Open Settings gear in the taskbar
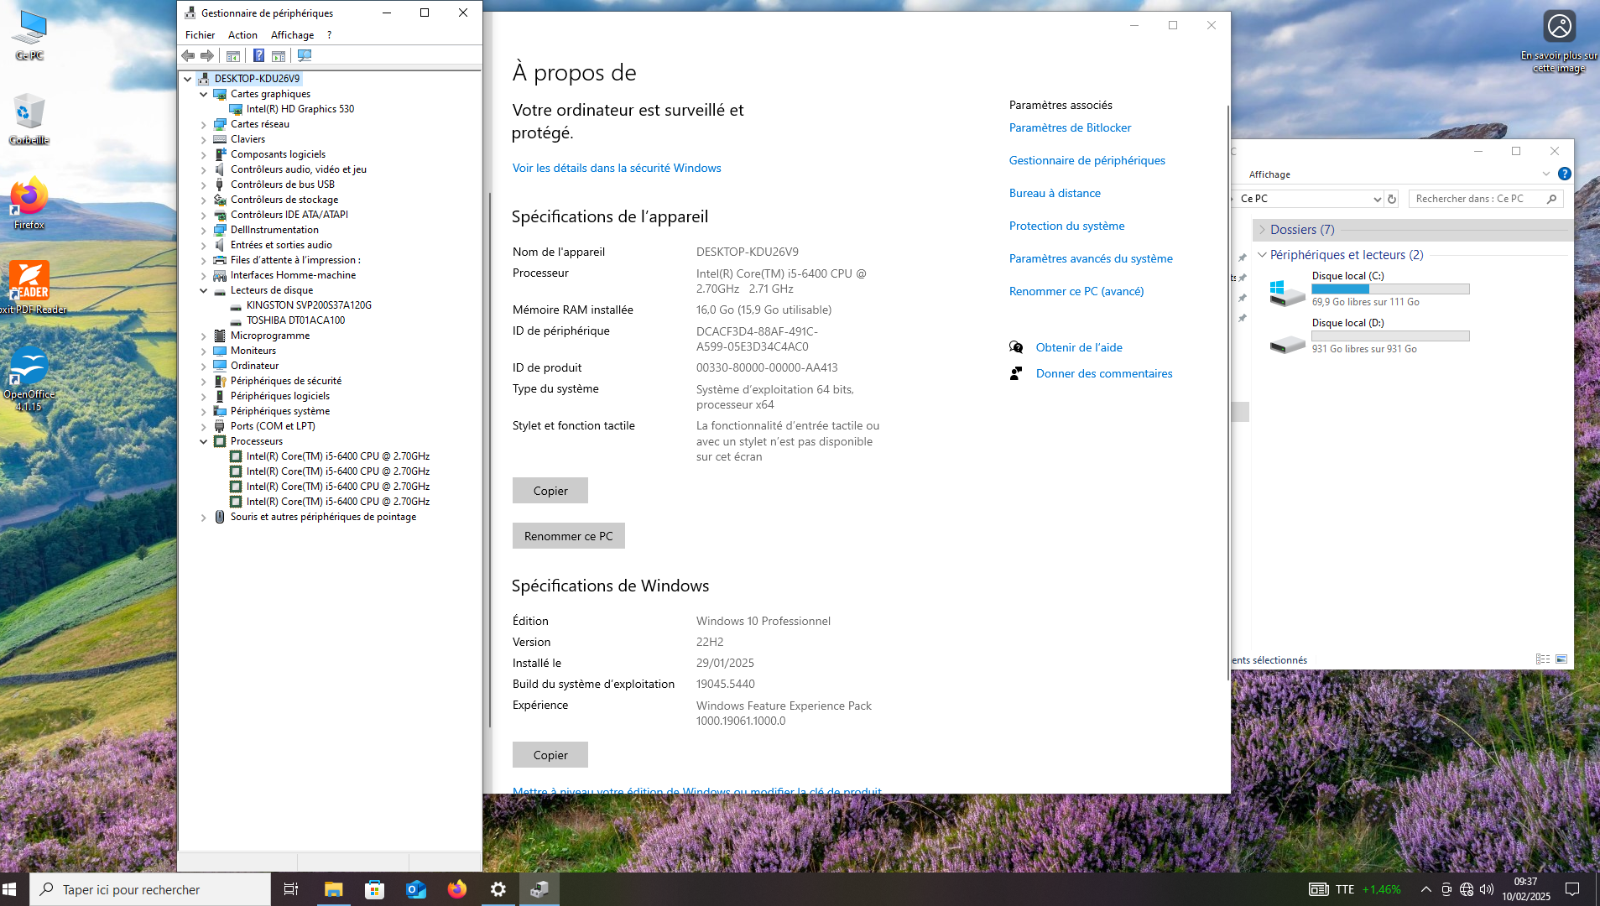 coord(498,889)
